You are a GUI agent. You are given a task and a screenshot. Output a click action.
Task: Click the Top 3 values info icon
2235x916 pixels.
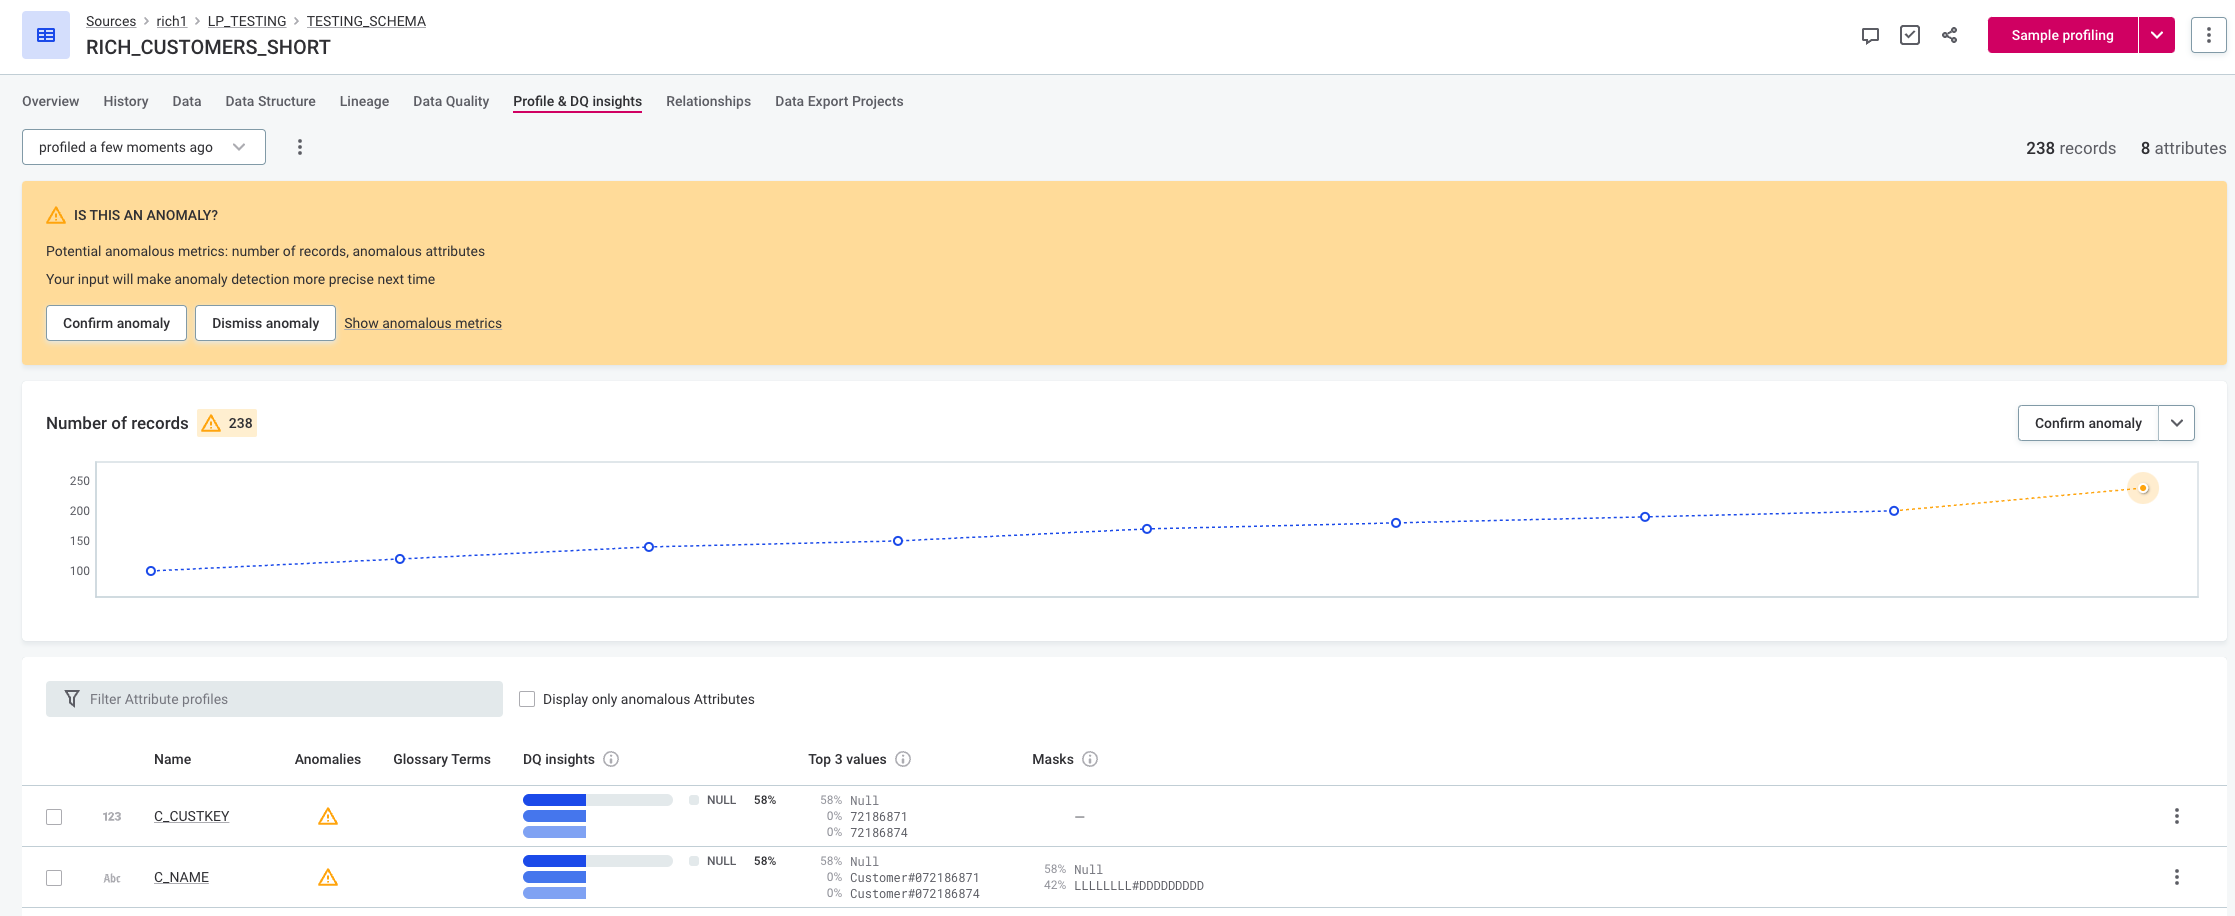coord(903,759)
